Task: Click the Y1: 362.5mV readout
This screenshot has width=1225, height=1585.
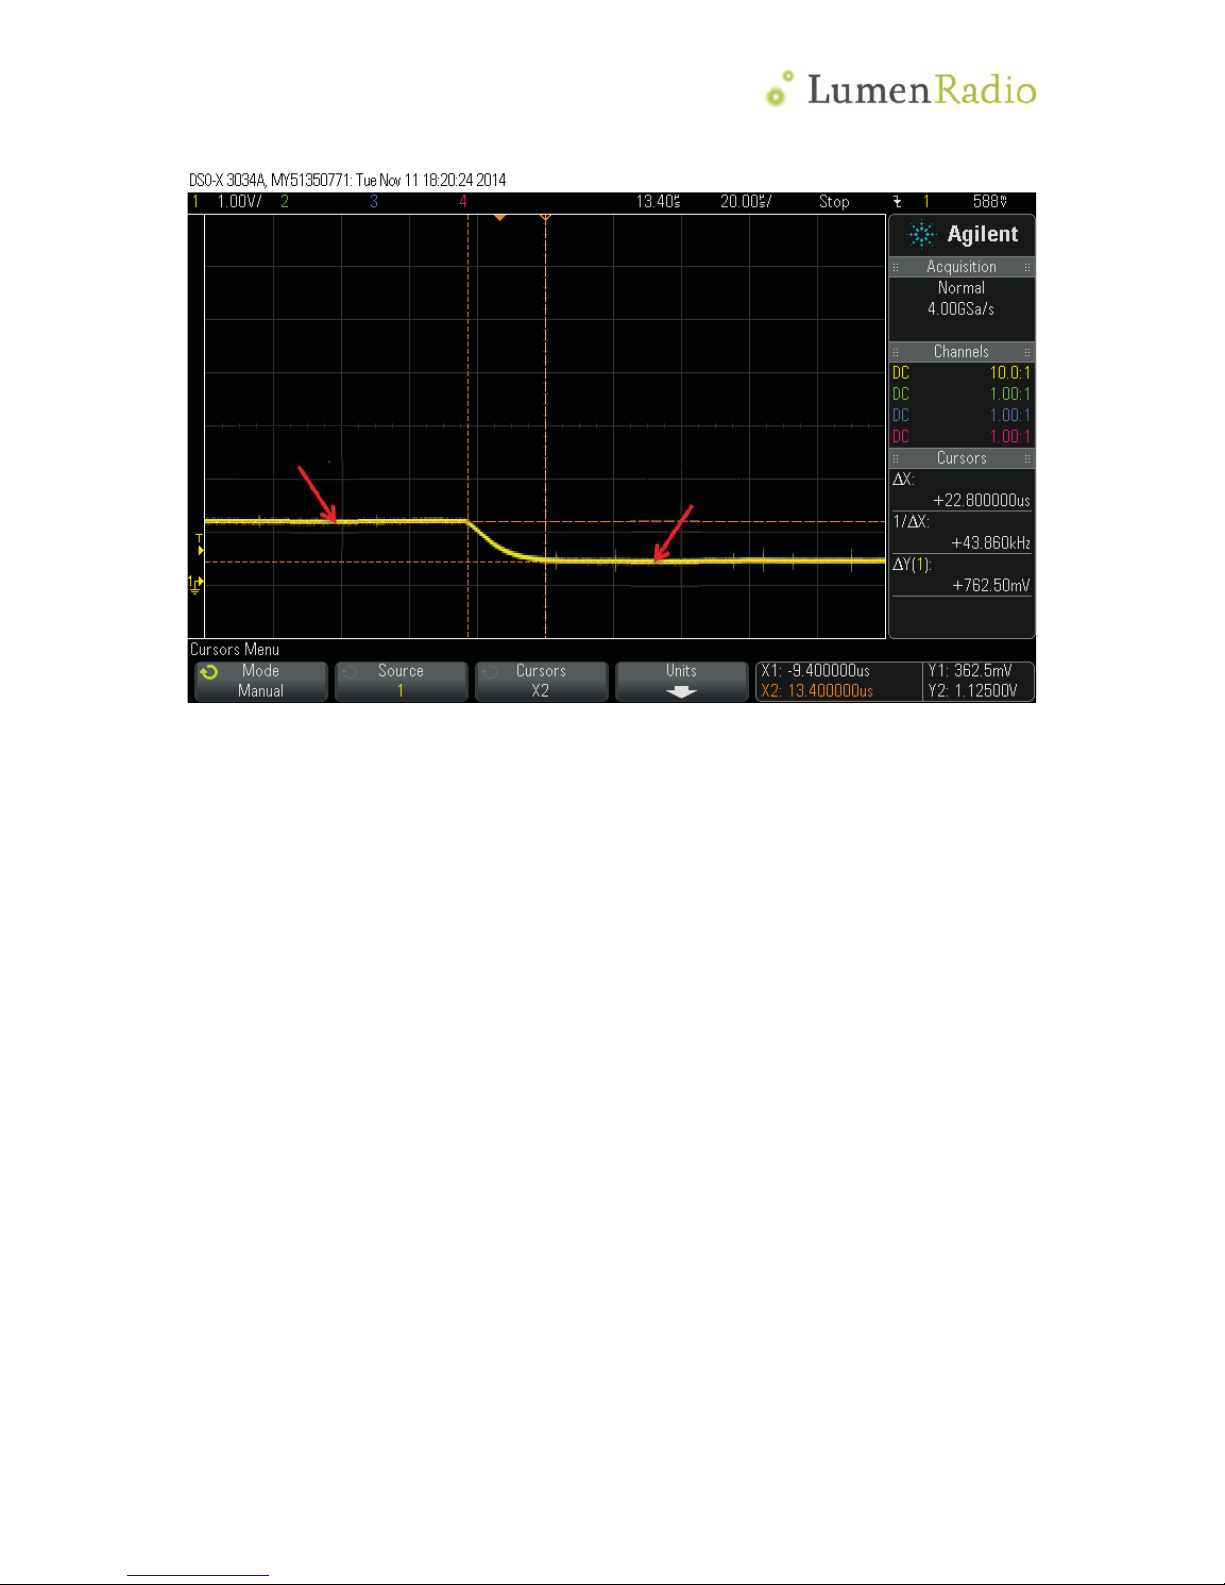Action: point(970,671)
